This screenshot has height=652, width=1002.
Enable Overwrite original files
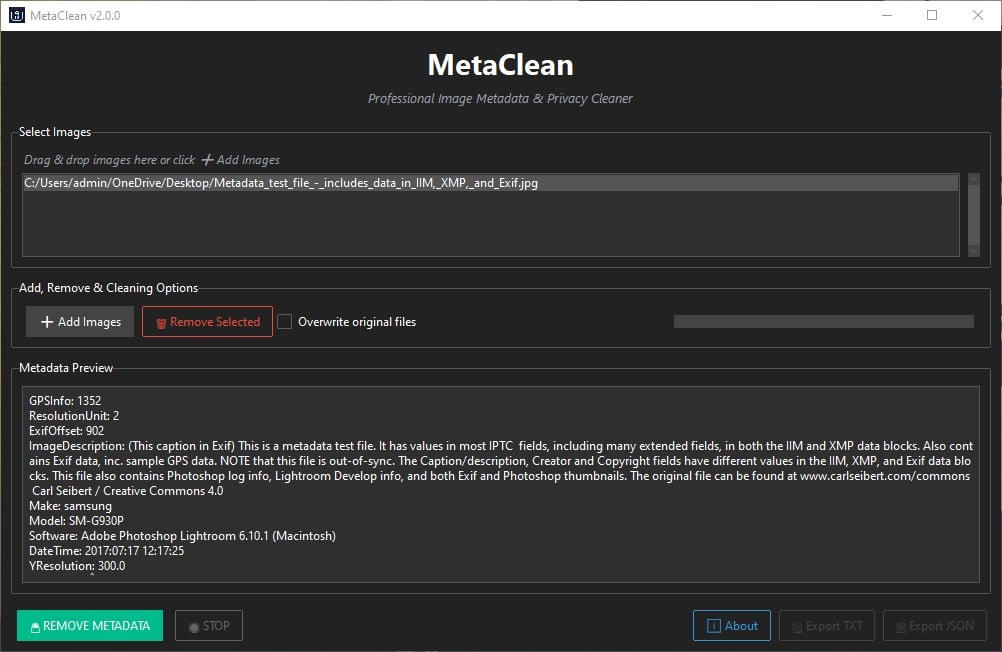285,321
